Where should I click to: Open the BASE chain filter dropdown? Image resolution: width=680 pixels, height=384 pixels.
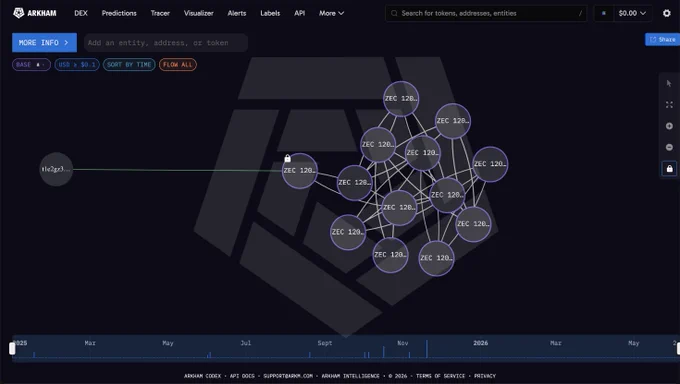point(31,65)
